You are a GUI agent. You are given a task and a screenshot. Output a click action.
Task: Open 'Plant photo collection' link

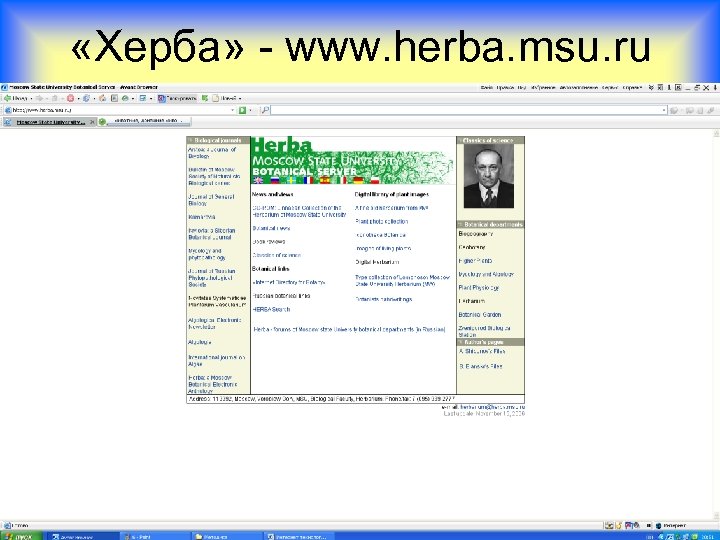382,221
